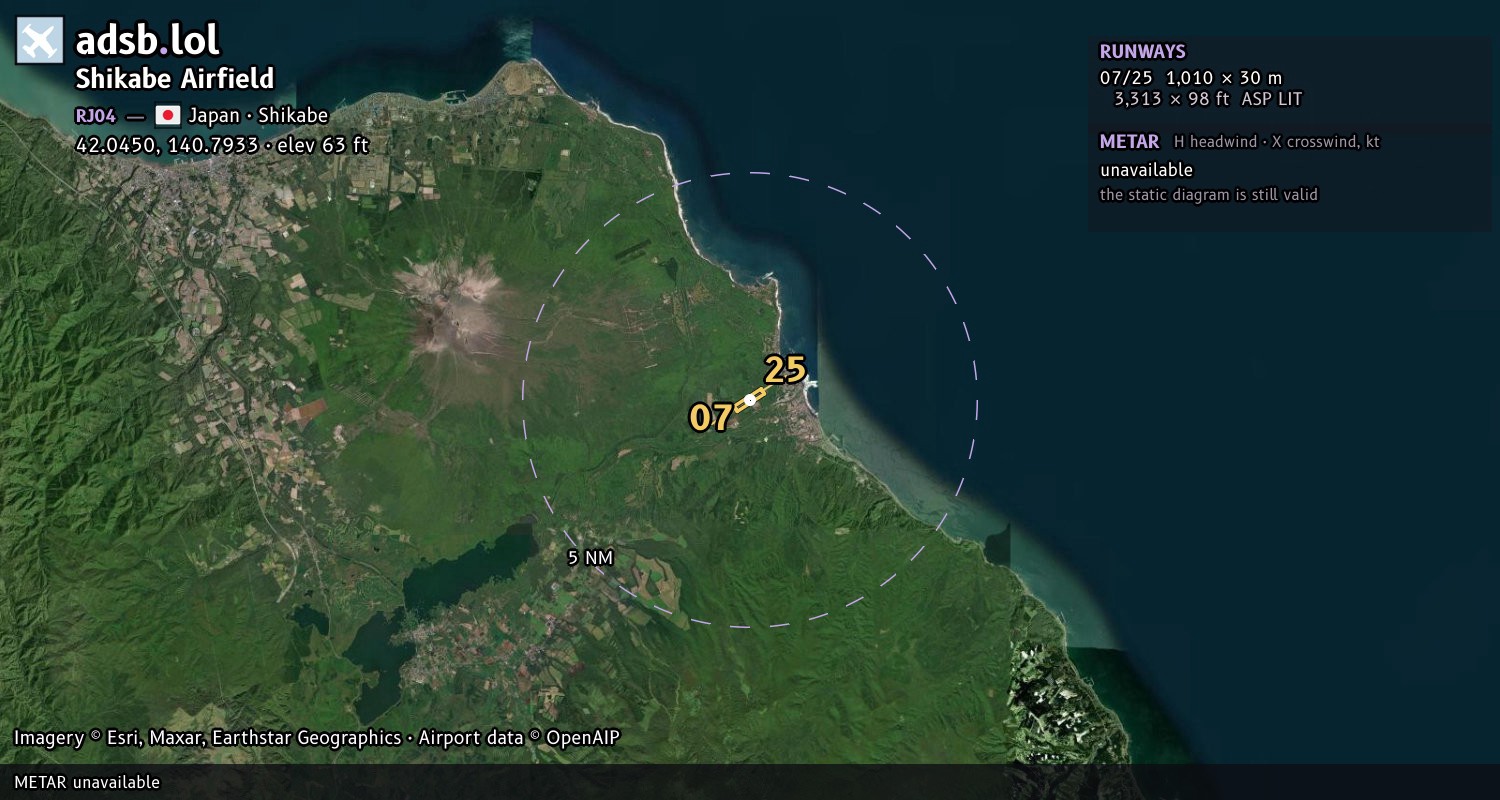
Task: Select the runway 07 end marker
Action: [710, 417]
